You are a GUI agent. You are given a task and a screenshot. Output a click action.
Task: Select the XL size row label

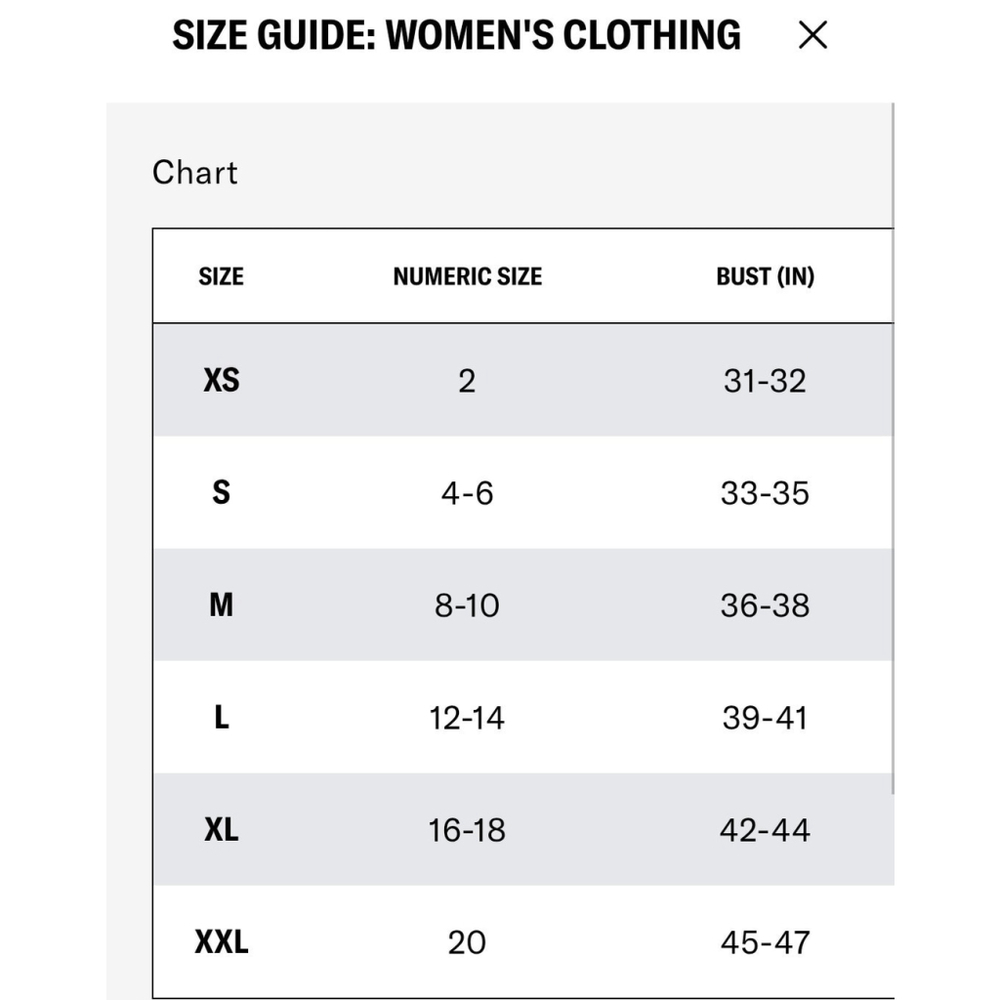(x=221, y=830)
